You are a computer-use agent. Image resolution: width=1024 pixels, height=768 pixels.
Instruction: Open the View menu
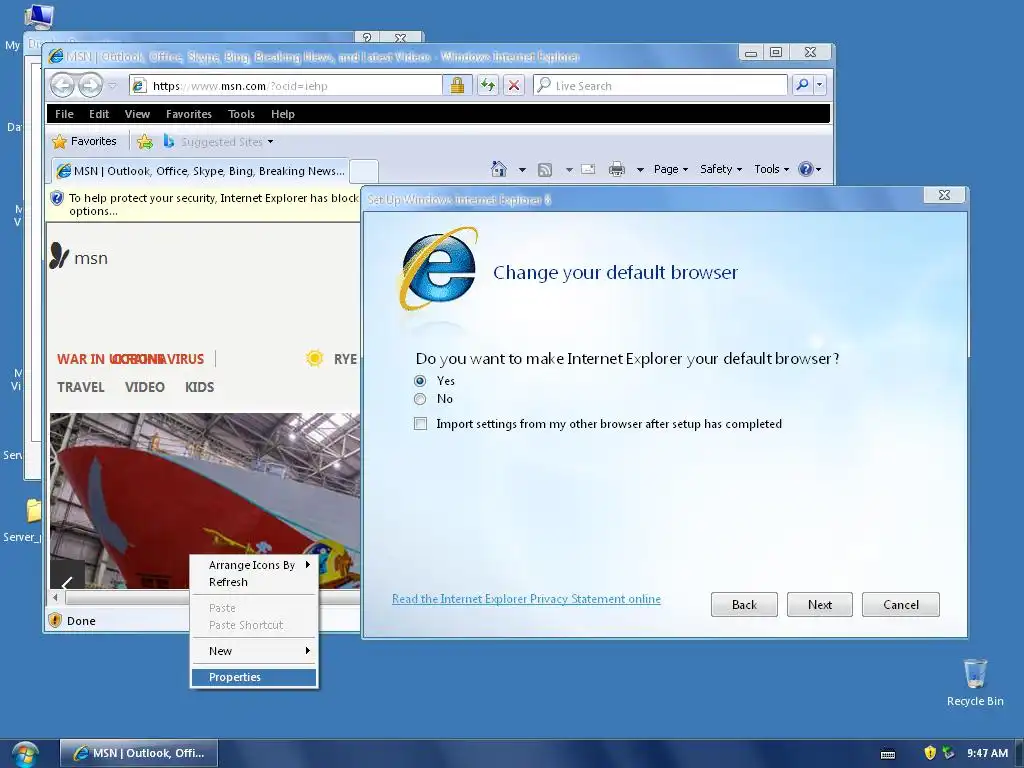[137, 114]
